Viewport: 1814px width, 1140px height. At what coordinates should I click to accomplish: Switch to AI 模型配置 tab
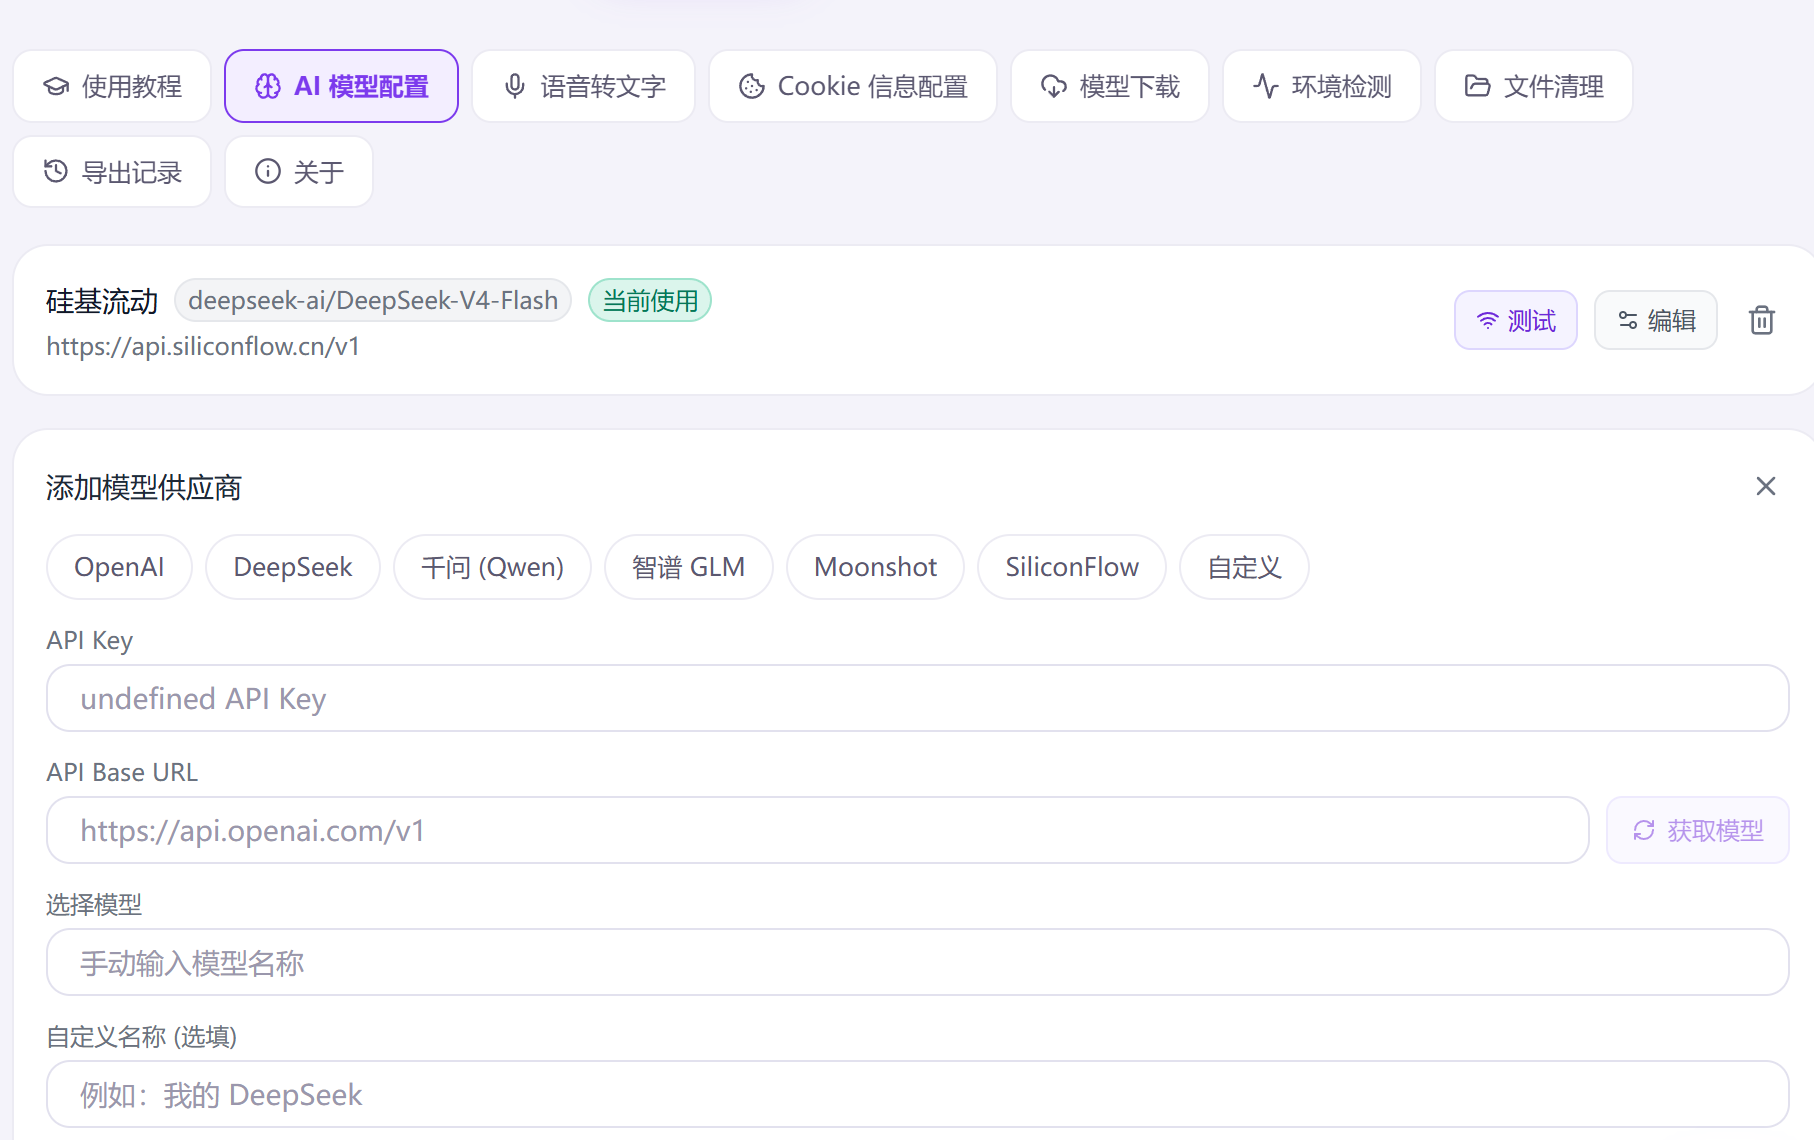341,86
